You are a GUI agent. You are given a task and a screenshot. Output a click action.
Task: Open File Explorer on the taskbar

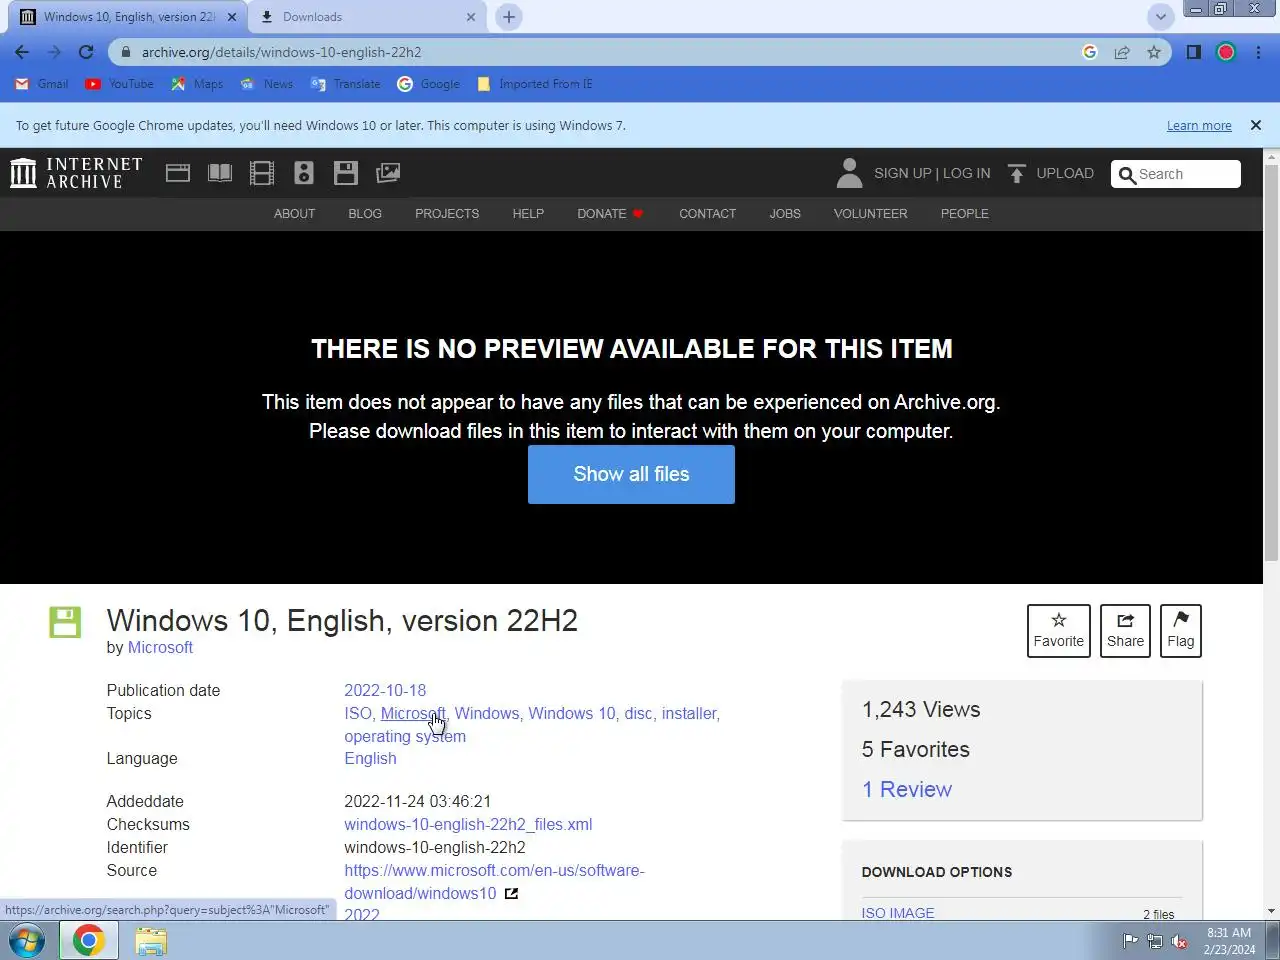[x=151, y=941]
